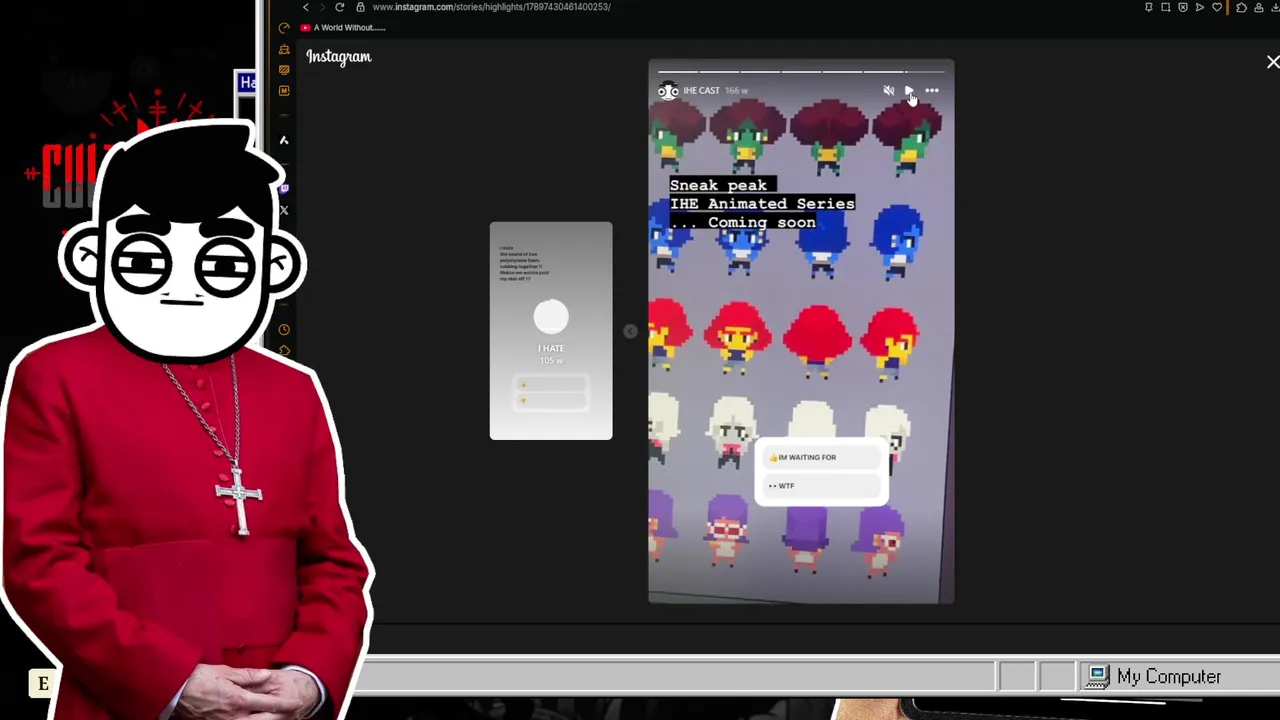Take a snapshot with the capture tool icon

pyautogui.click(x=1166, y=7)
